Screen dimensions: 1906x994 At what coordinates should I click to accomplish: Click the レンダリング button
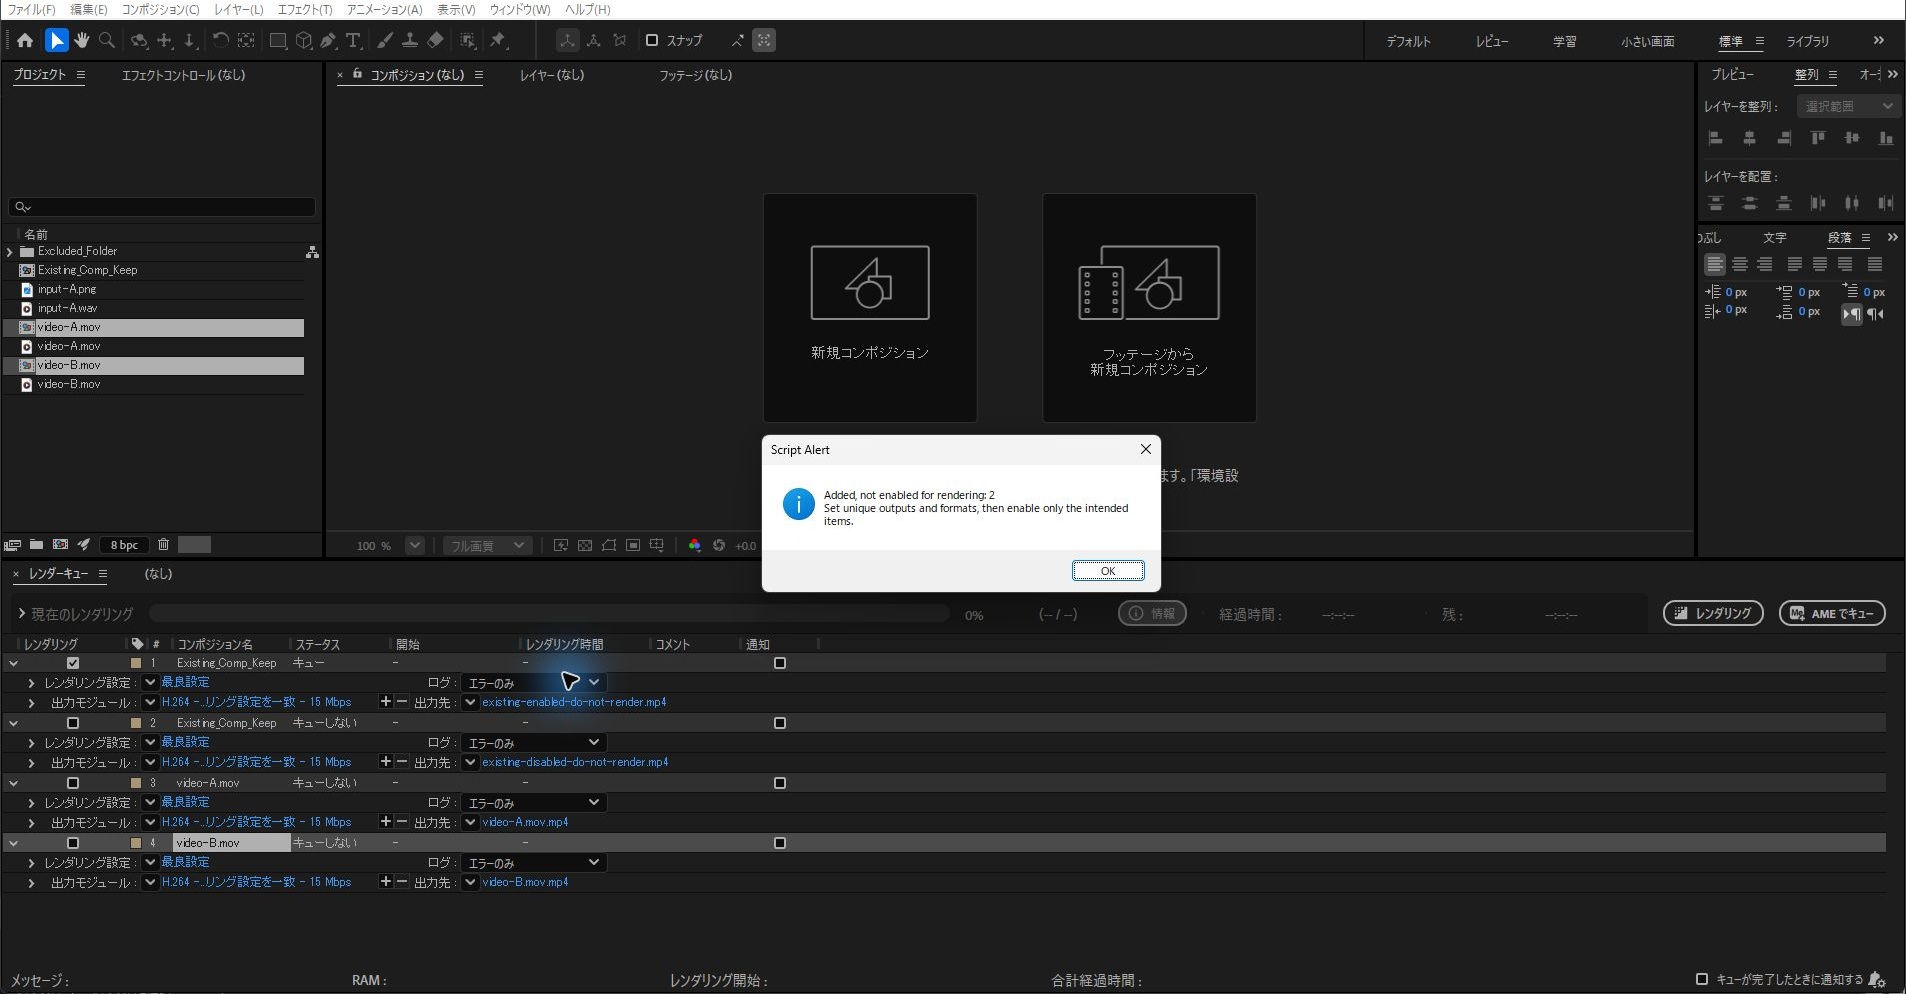[x=1713, y=613]
